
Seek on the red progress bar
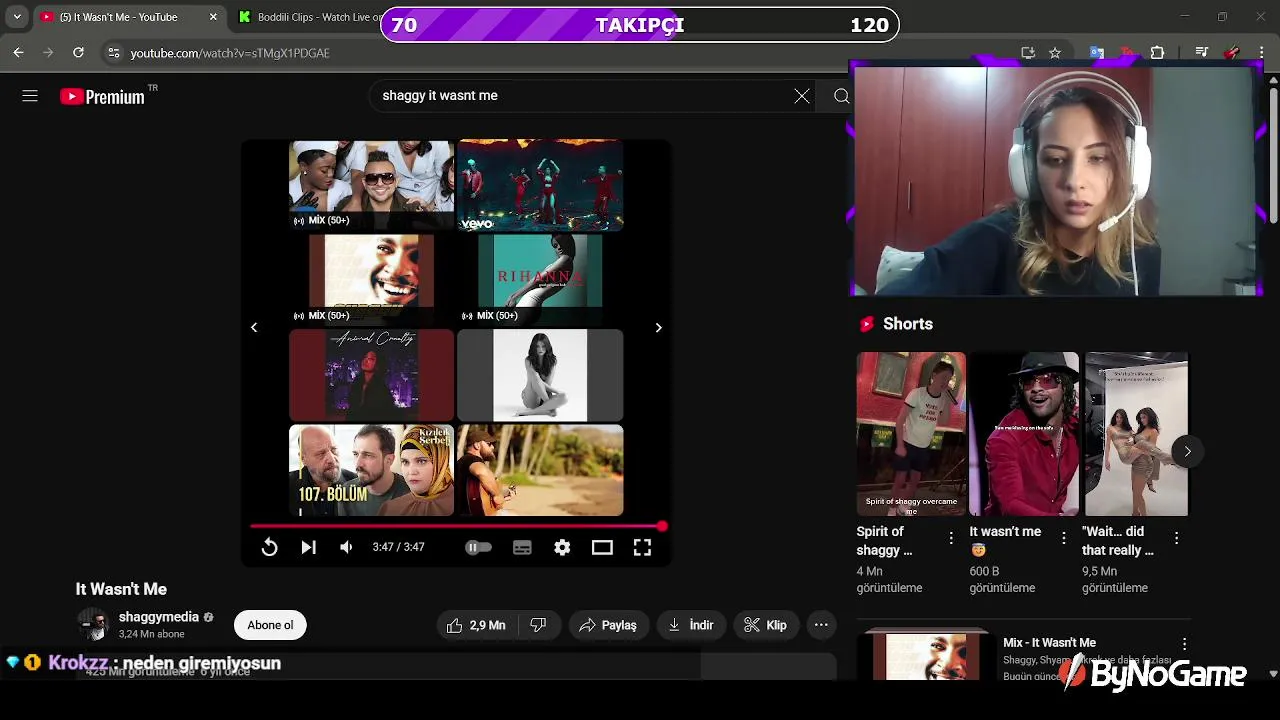456,526
